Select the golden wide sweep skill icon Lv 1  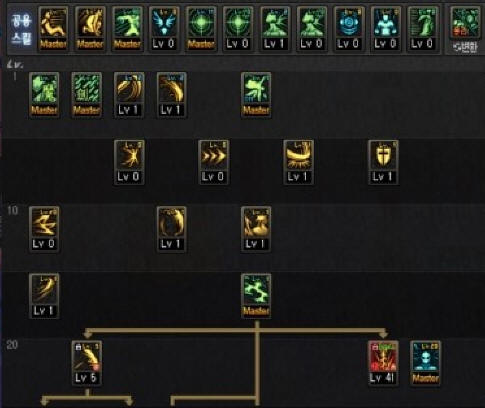298,162
